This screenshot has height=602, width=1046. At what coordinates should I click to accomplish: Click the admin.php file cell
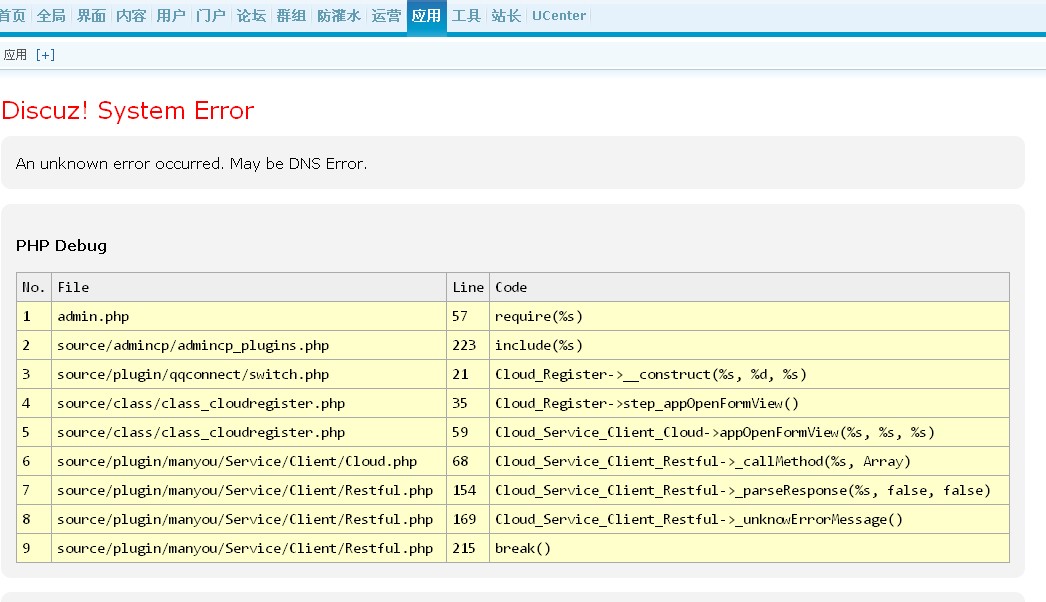[93, 316]
